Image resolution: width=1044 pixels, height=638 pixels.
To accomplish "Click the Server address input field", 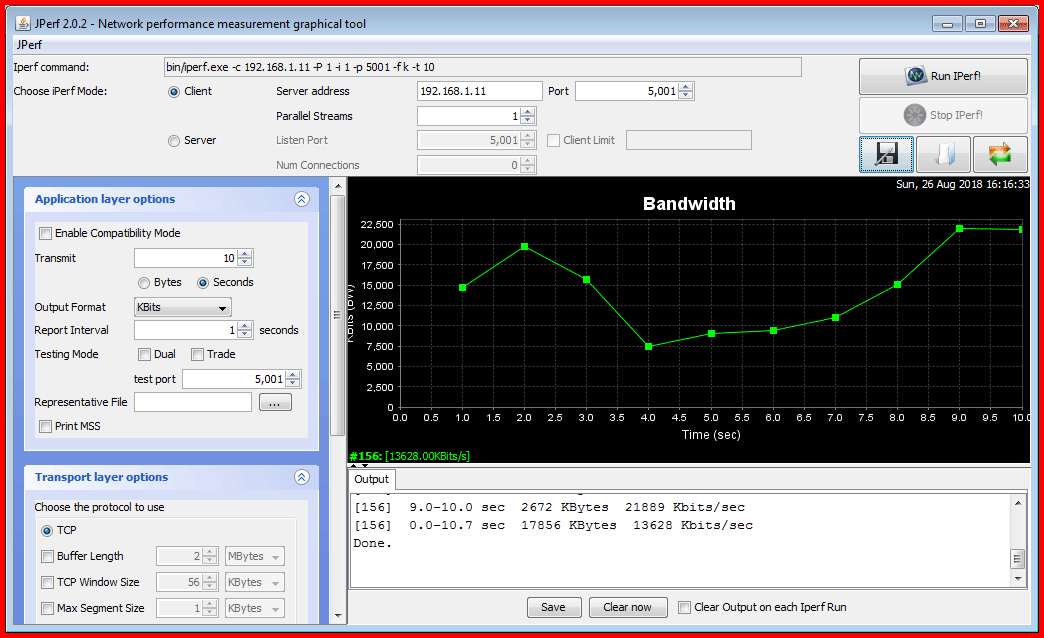I will click(479, 91).
